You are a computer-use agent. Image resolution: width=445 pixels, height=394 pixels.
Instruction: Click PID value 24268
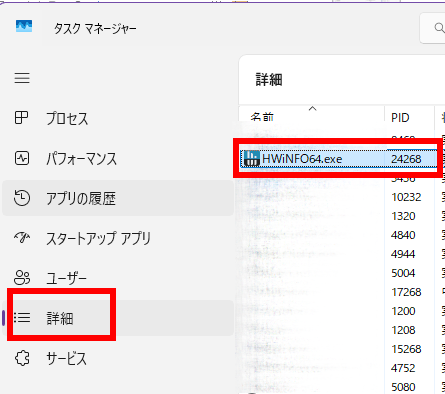(x=406, y=159)
